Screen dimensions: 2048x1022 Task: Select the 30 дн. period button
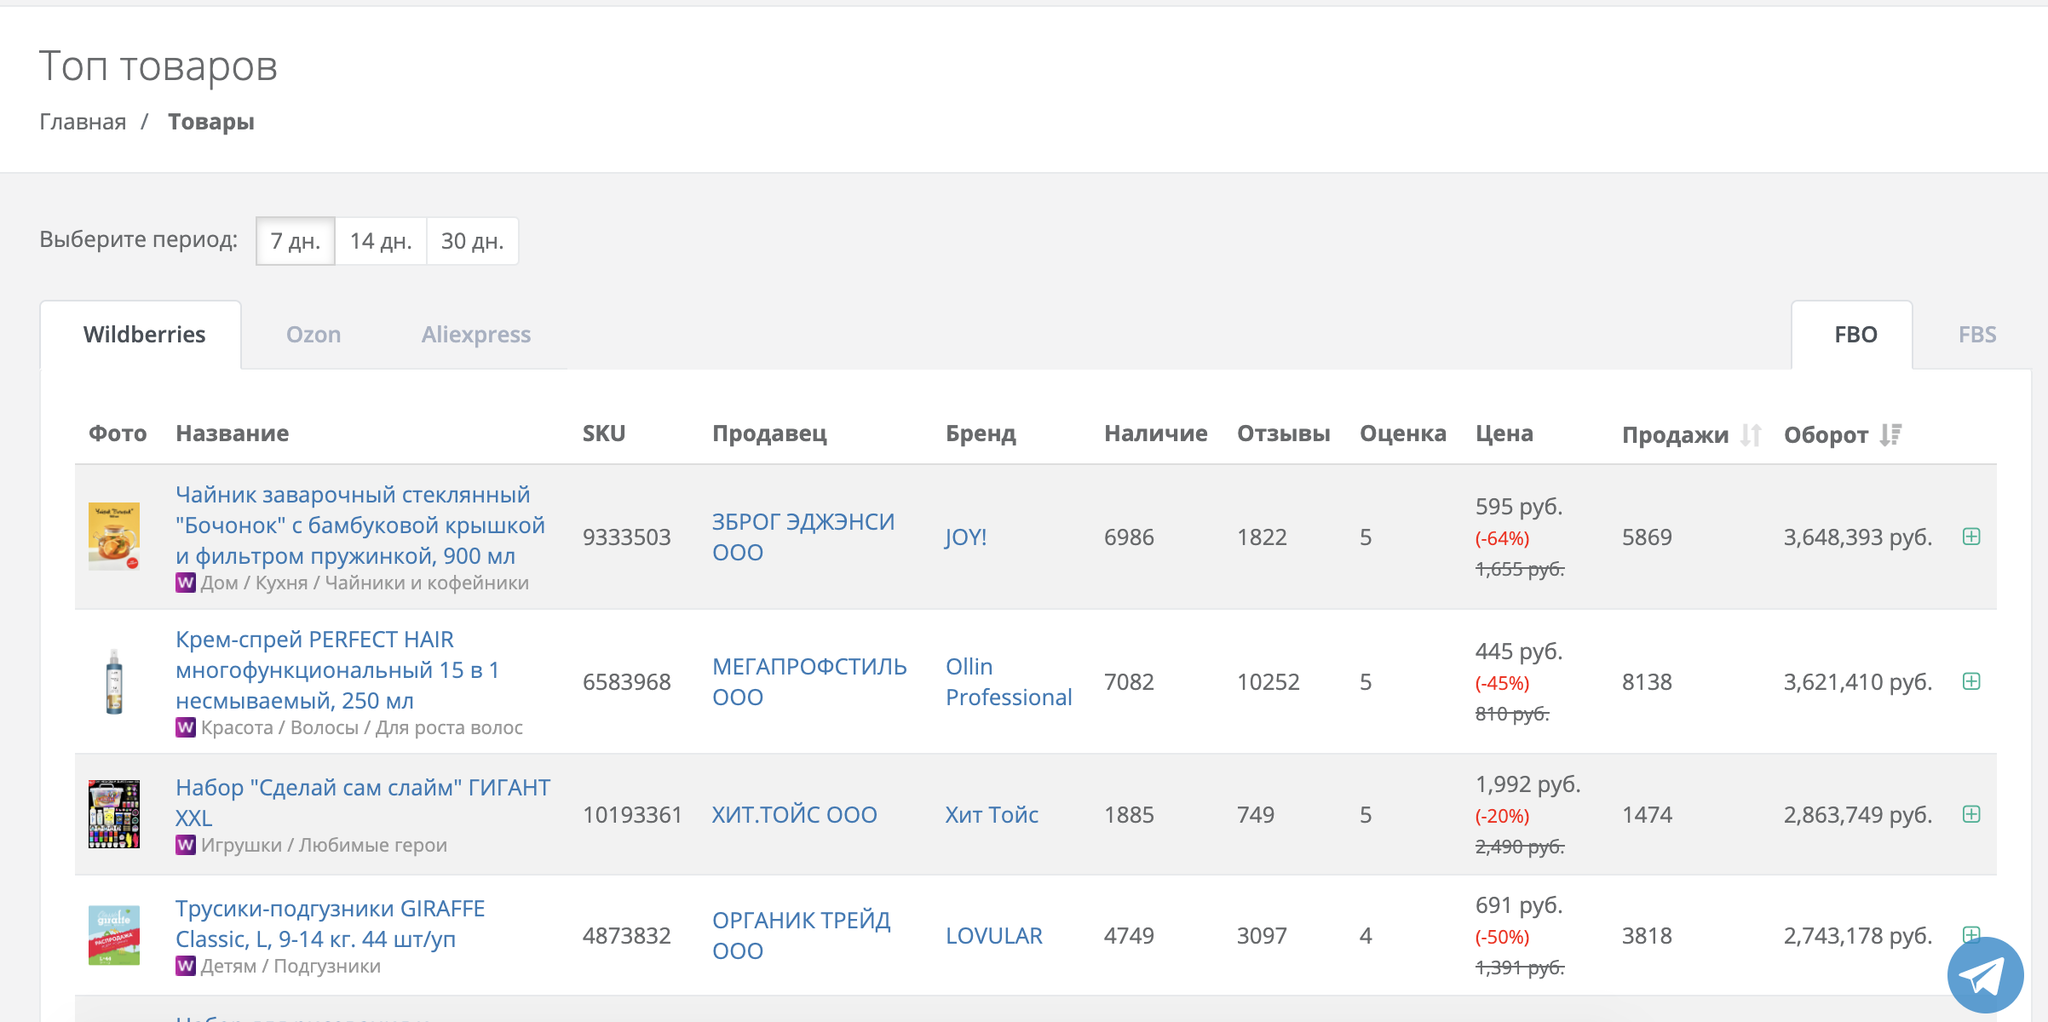coord(472,241)
